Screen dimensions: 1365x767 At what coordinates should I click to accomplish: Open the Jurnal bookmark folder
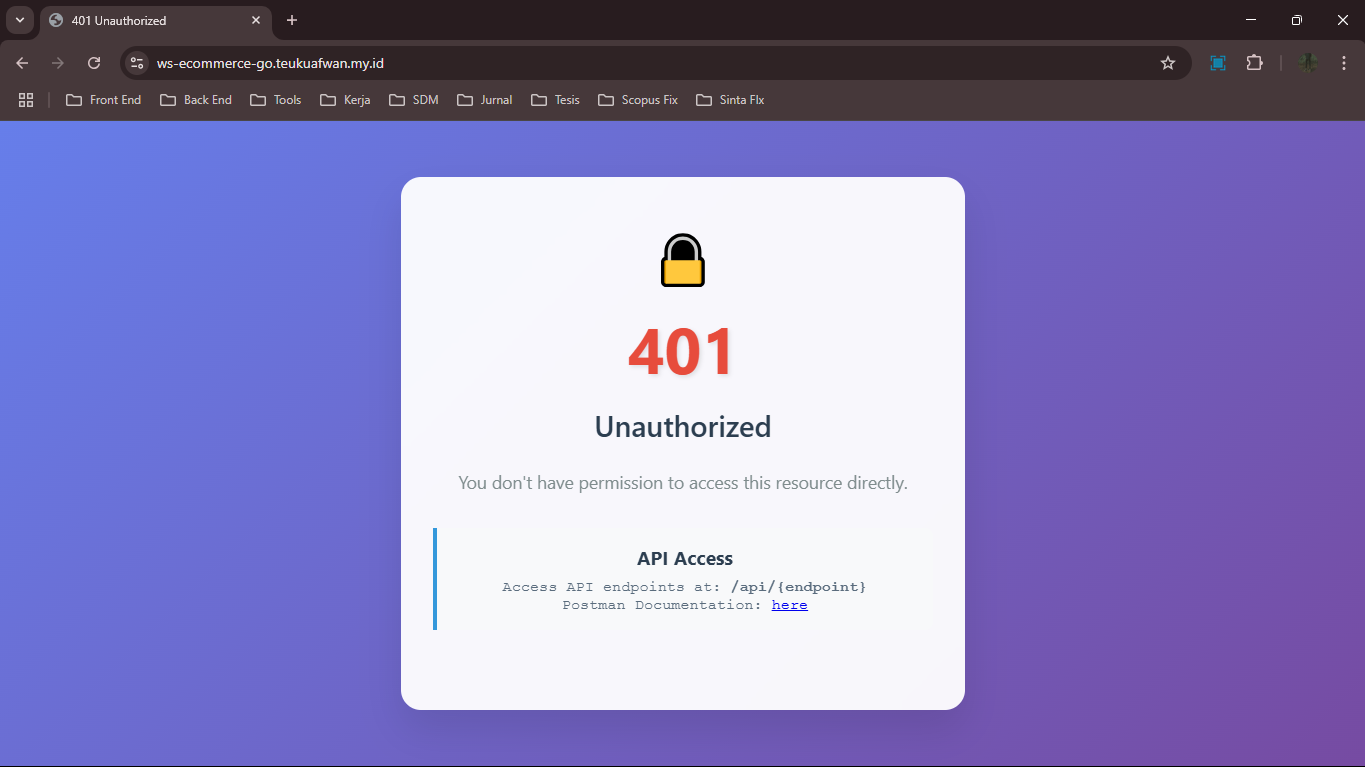485,100
